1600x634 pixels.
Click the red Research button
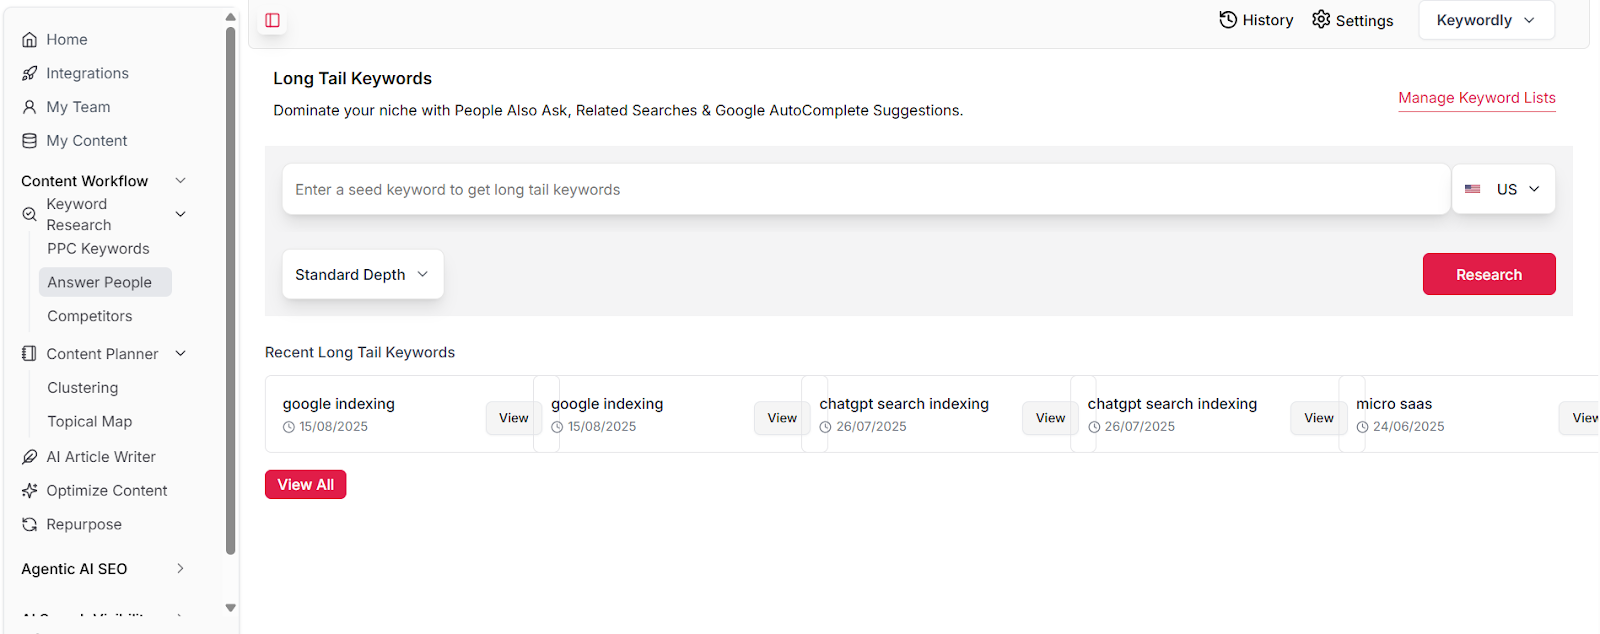click(1488, 274)
